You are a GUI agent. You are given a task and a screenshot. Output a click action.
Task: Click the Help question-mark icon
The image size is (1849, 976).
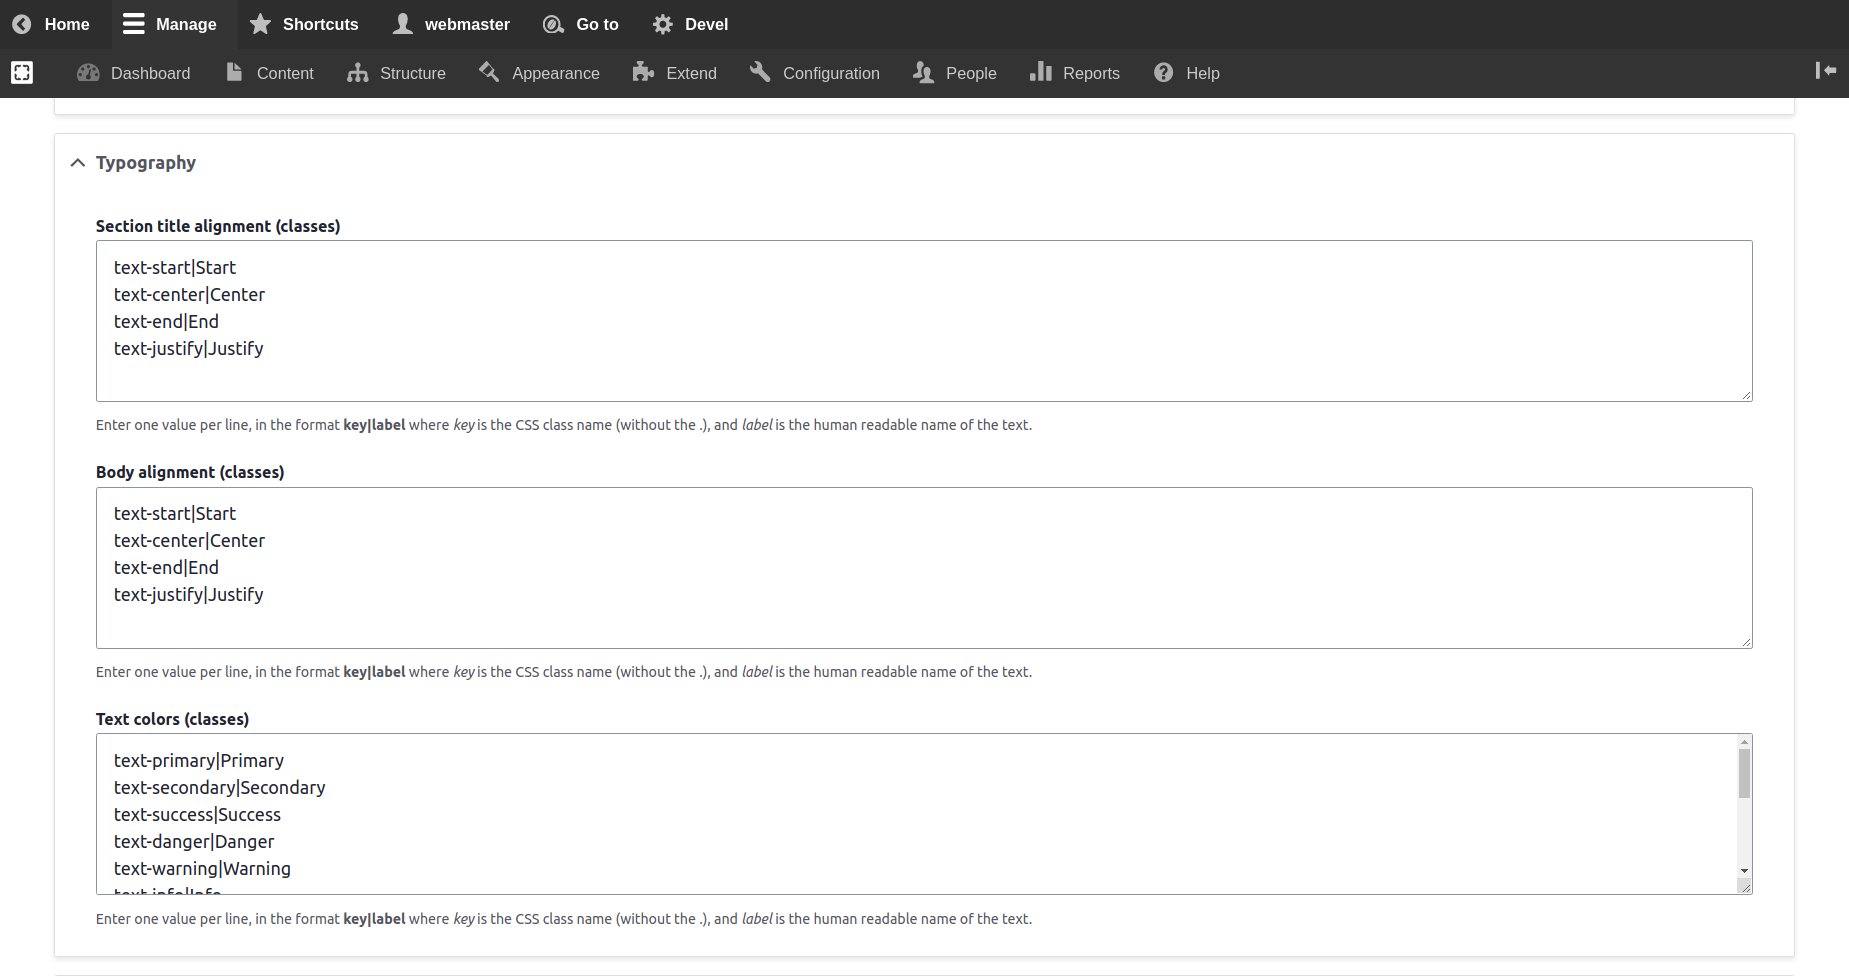(1163, 72)
